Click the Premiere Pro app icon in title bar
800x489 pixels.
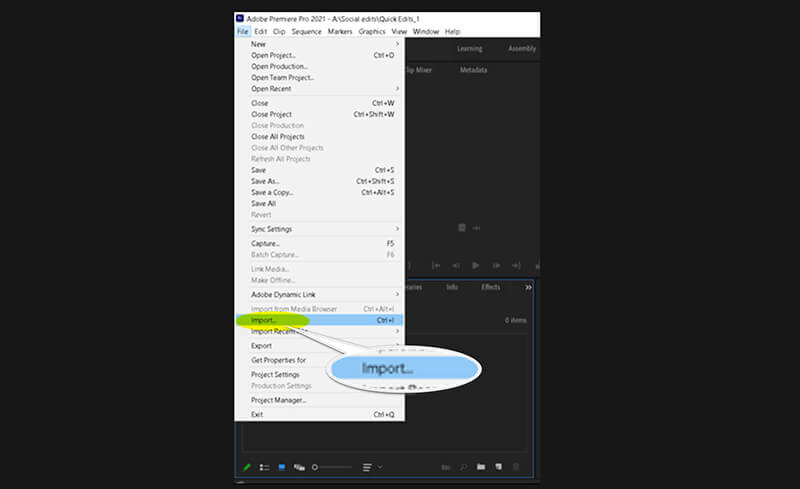tap(240, 18)
